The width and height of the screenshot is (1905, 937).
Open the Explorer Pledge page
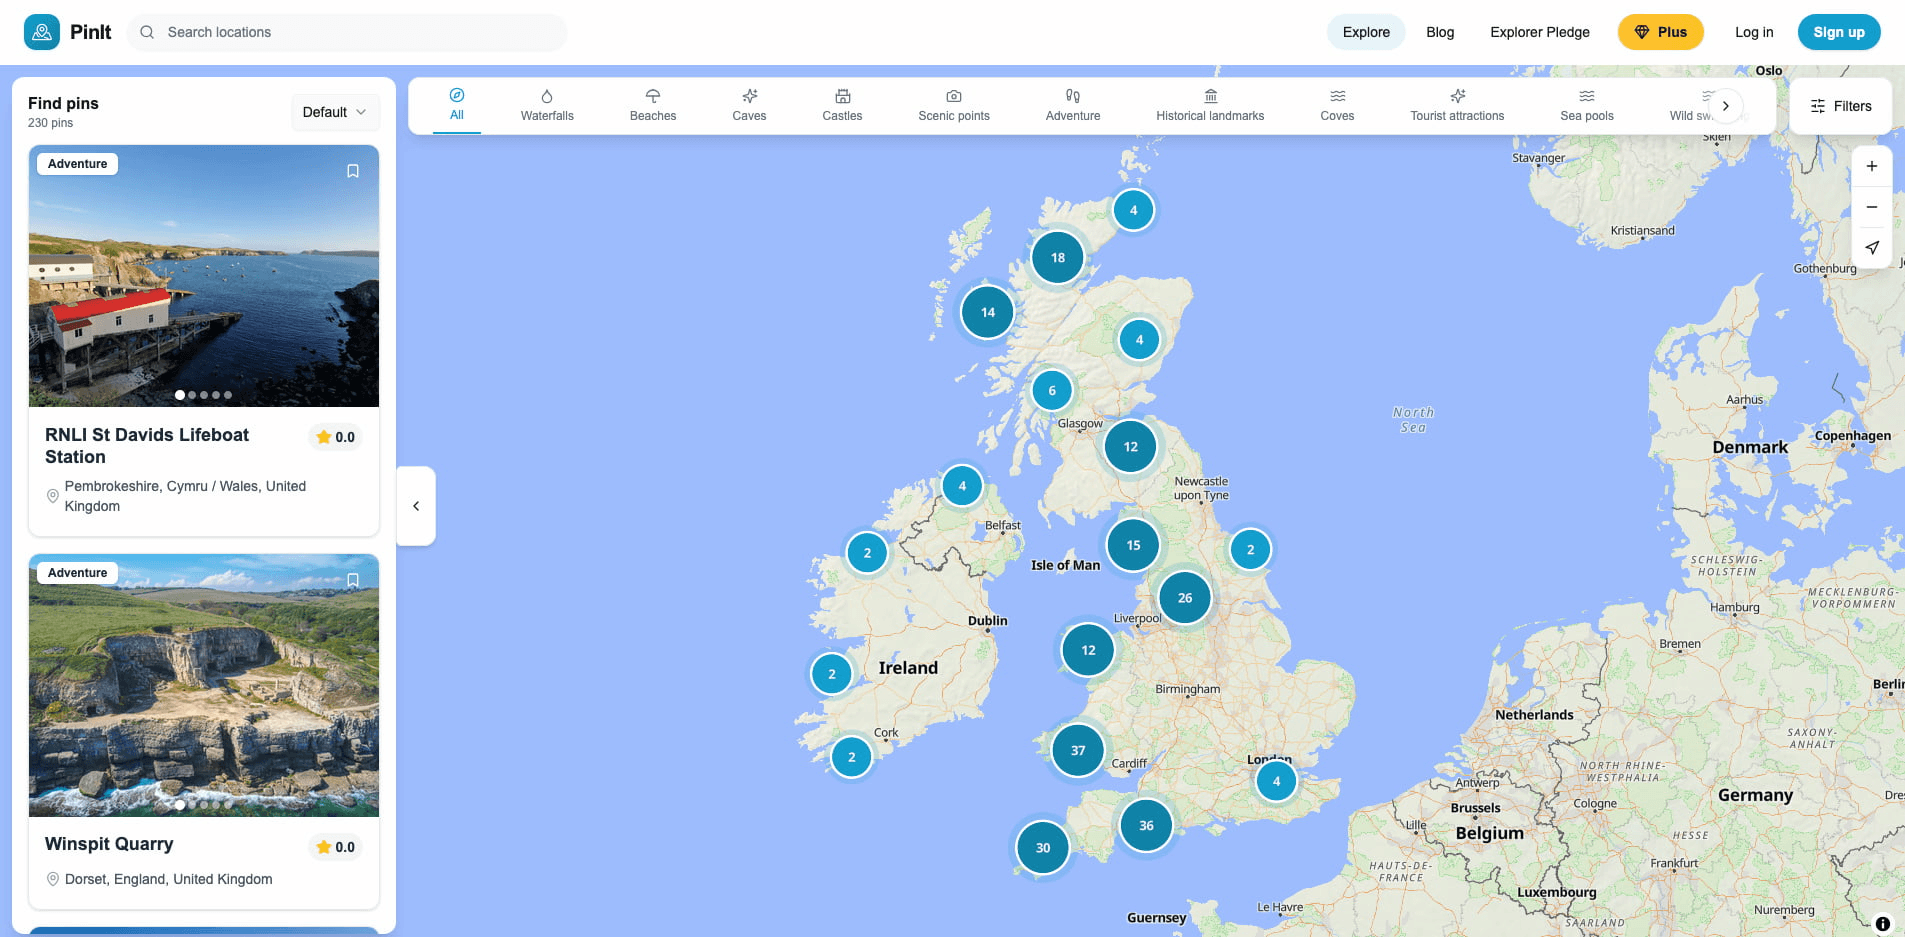(1540, 32)
